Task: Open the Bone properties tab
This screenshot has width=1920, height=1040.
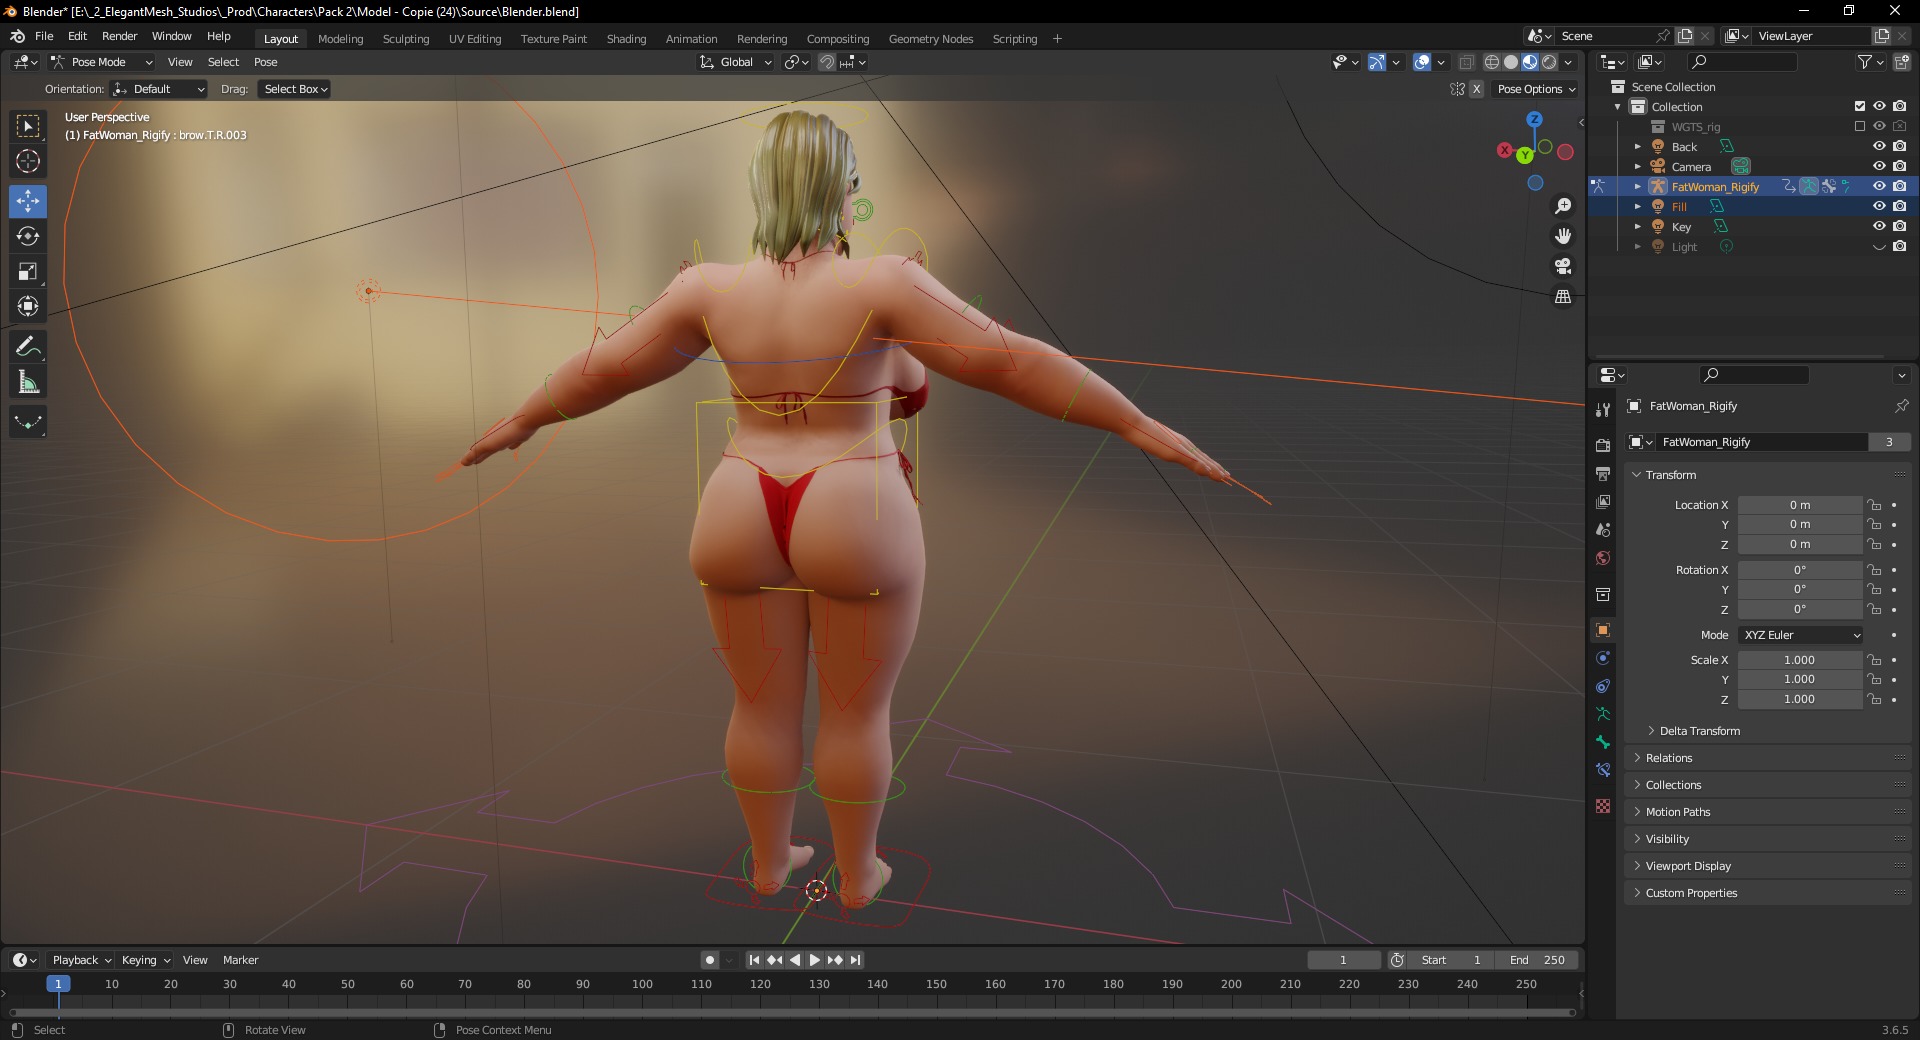Action: pyautogui.click(x=1603, y=742)
